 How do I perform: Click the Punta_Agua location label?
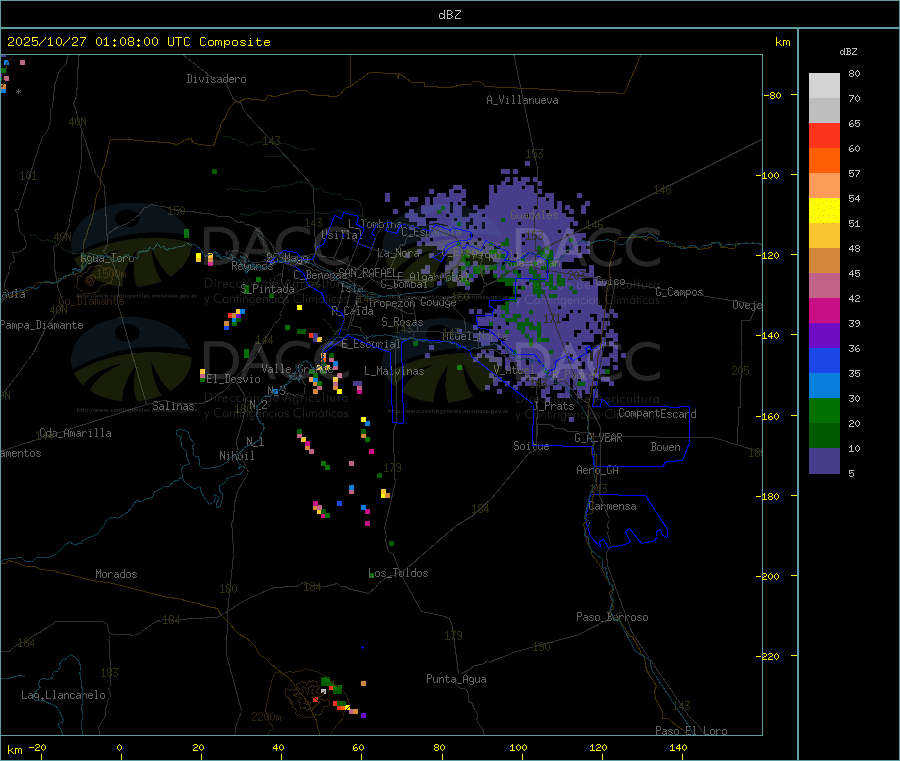coord(456,680)
